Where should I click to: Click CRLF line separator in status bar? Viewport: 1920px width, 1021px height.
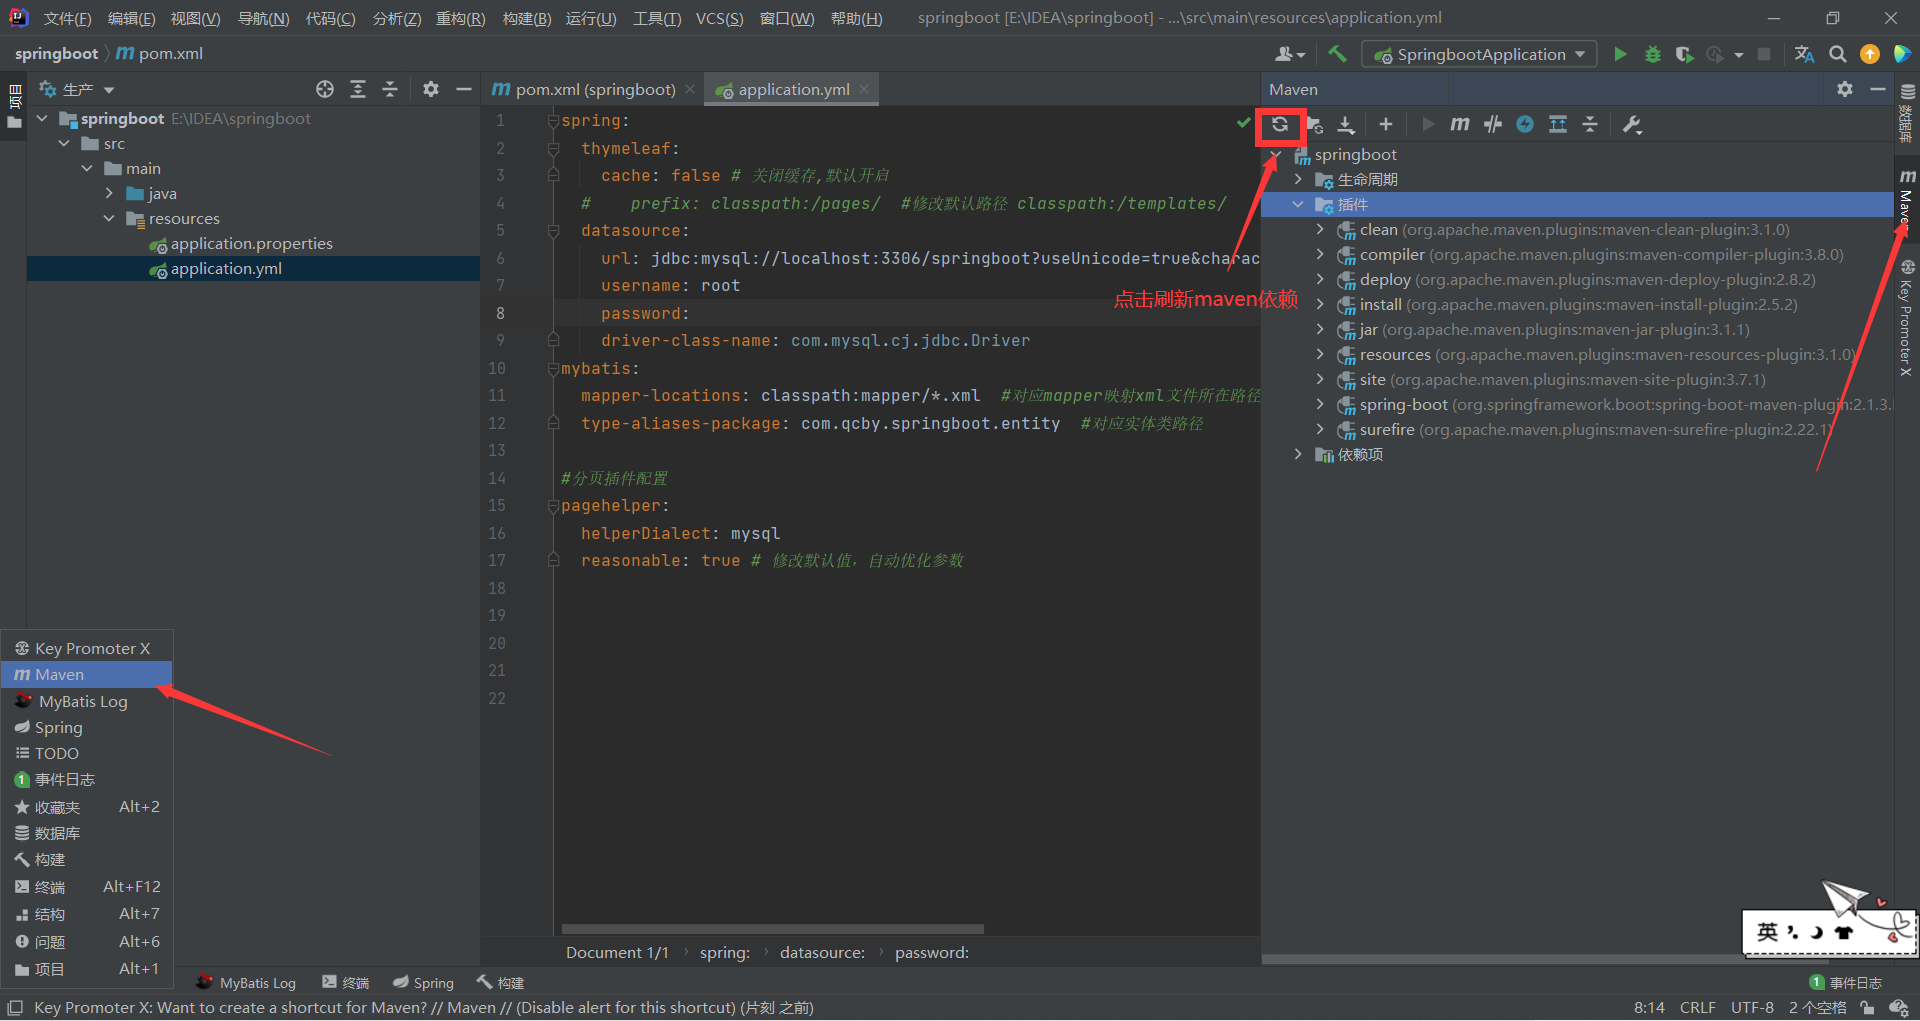tap(1698, 1007)
